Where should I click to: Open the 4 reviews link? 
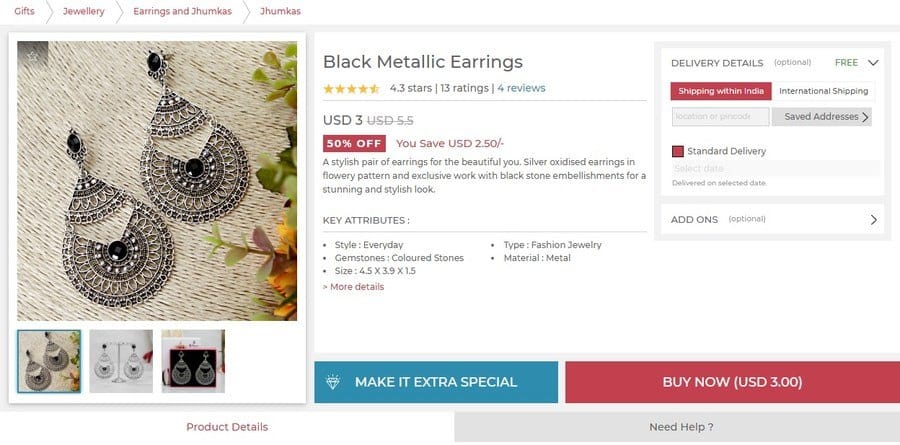click(x=521, y=88)
